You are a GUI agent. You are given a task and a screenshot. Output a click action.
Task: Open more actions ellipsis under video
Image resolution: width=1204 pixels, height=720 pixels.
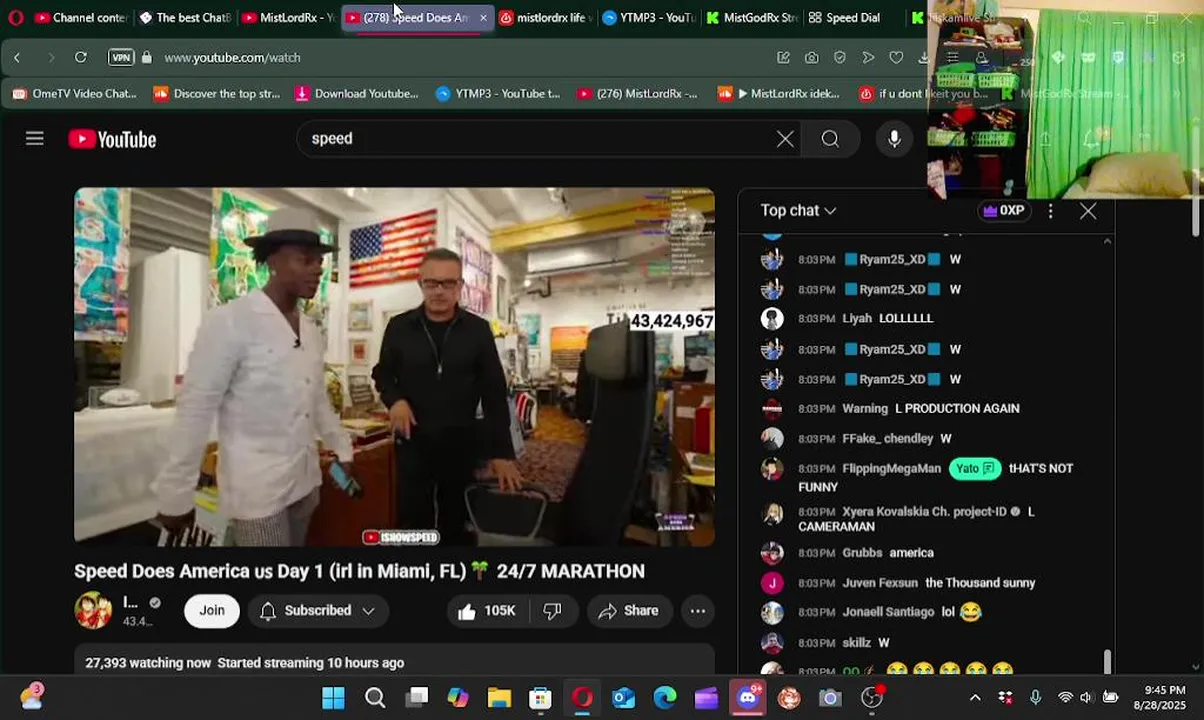click(x=698, y=611)
